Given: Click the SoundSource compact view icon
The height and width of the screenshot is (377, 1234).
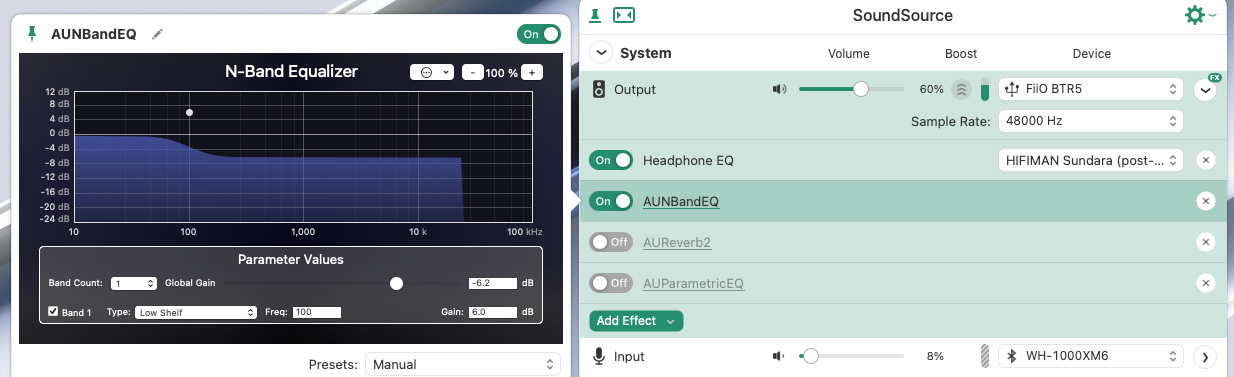Looking at the screenshot, I should coord(624,15).
